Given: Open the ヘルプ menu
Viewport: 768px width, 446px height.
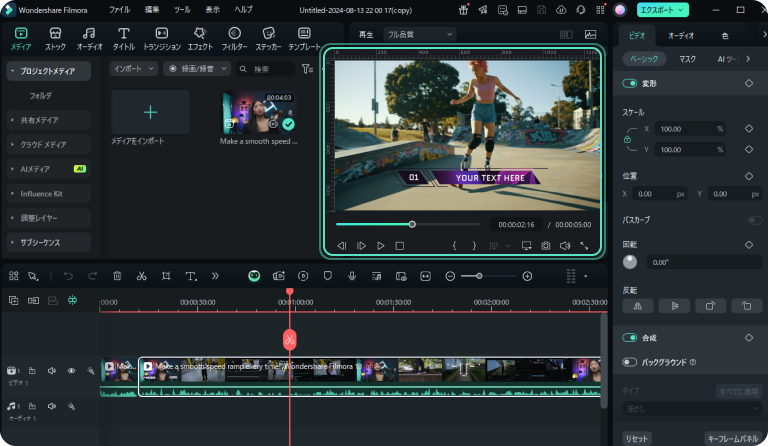Looking at the screenshot, I should point(243,10).
